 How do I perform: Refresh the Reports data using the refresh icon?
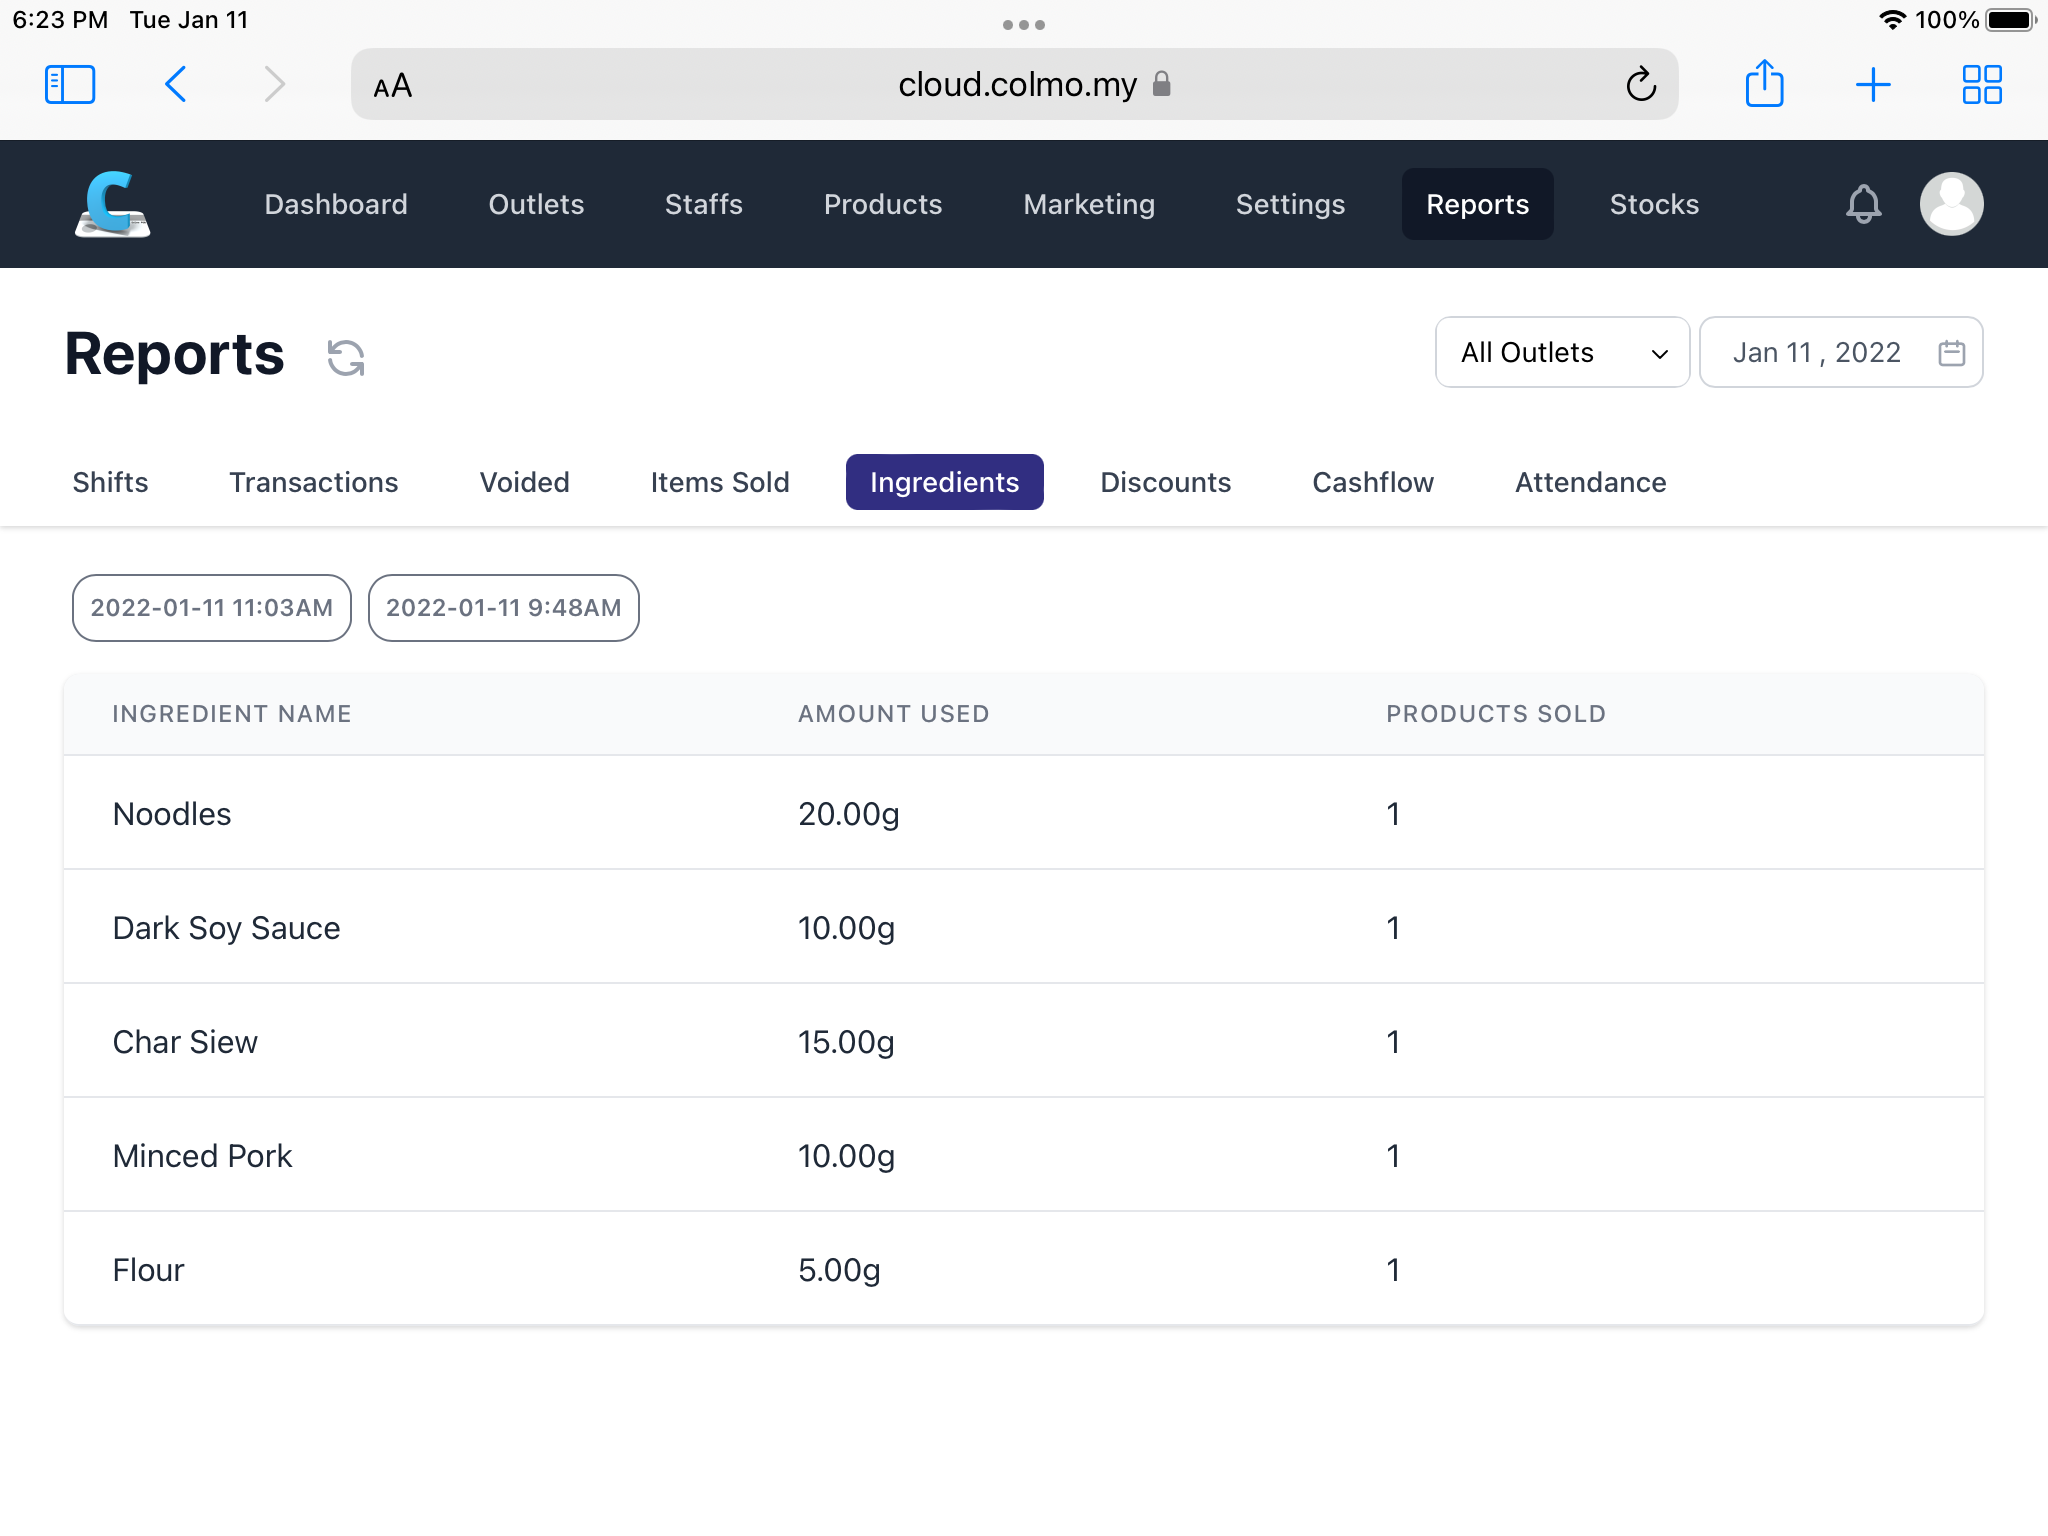[344, 355]
